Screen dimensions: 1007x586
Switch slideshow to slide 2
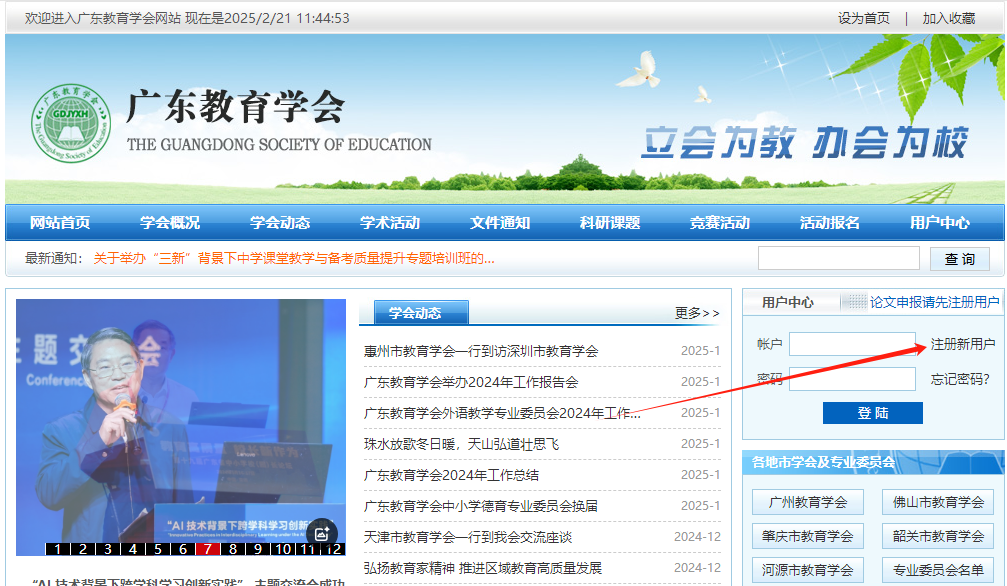point(83,549)
